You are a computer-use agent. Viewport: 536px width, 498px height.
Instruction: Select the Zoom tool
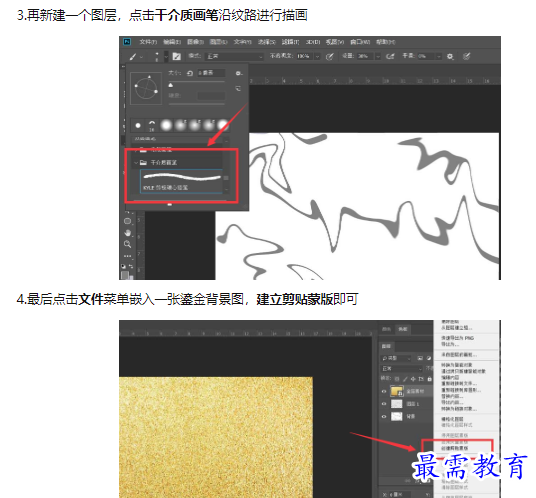[128, 244]
